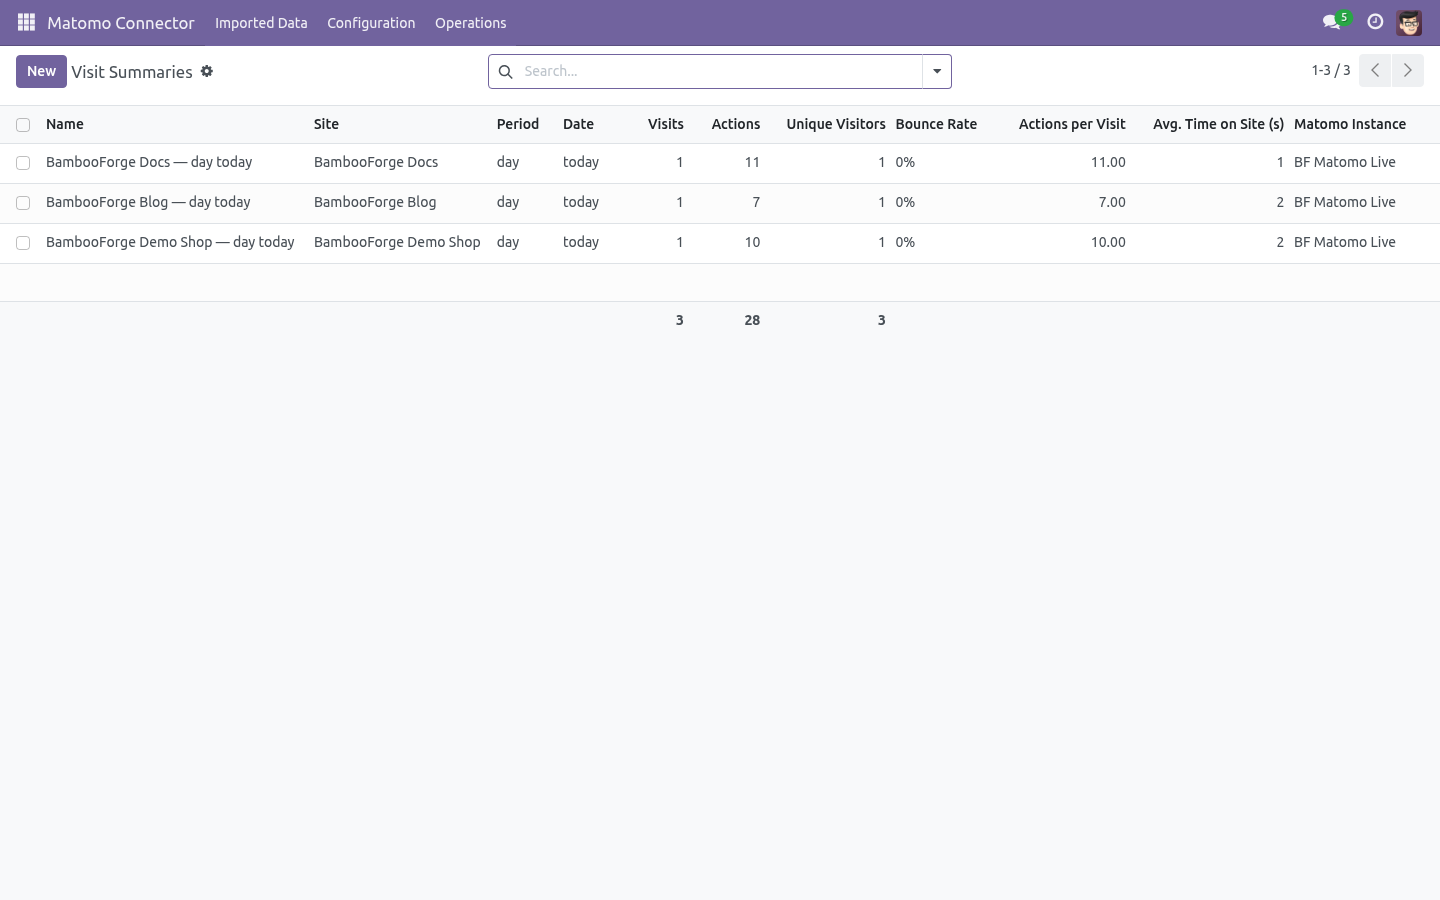
Task: Select the BambooForge Demo Shop row checkbox
Action: click(23, 243)
